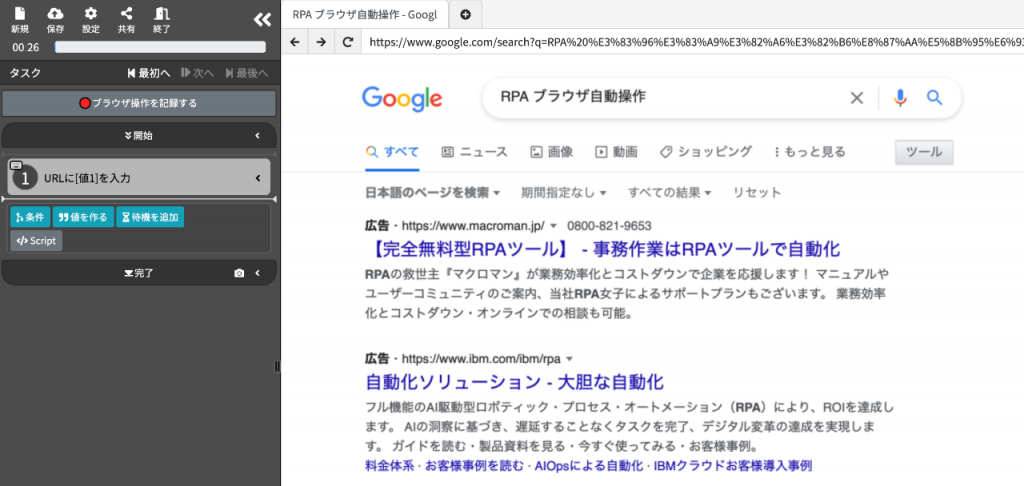Add a 条件 condition

30,217
